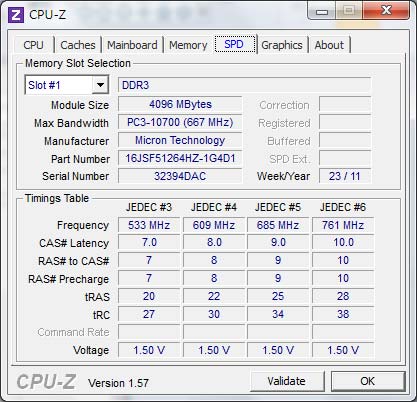Click the 761 MHz frequency cell
Viewport: 417px width, 402px height.
pyautogui.click(x=343, y=225)
